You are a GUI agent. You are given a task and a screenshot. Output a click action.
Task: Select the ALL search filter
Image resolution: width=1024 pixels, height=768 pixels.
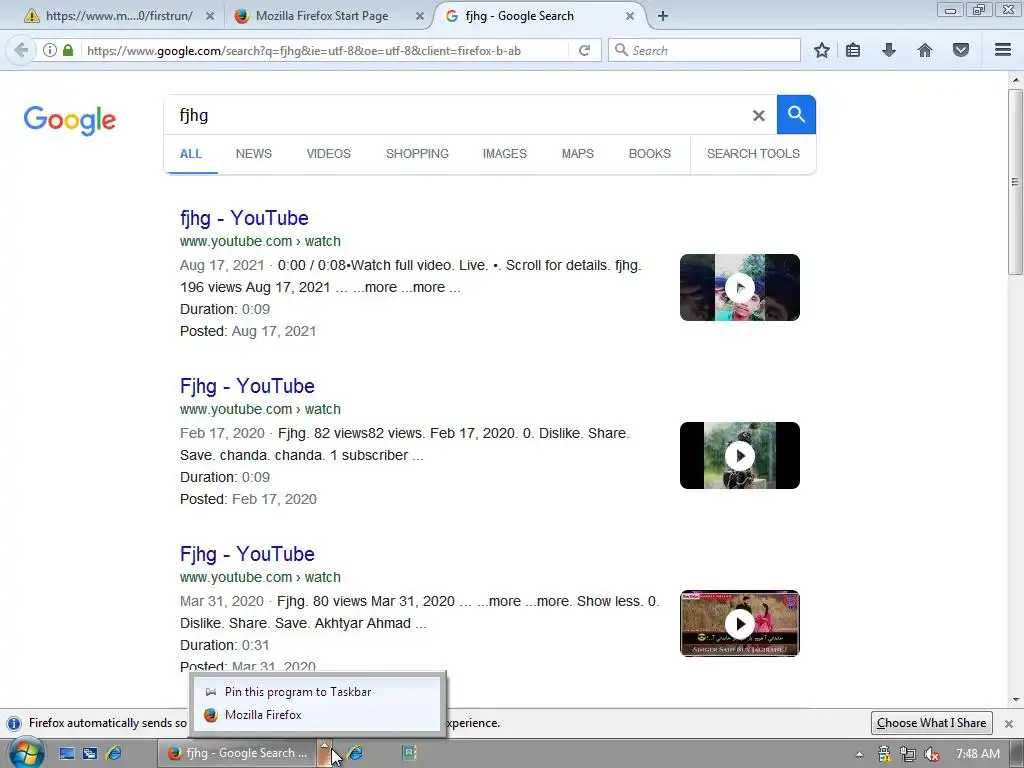point(191,153)
